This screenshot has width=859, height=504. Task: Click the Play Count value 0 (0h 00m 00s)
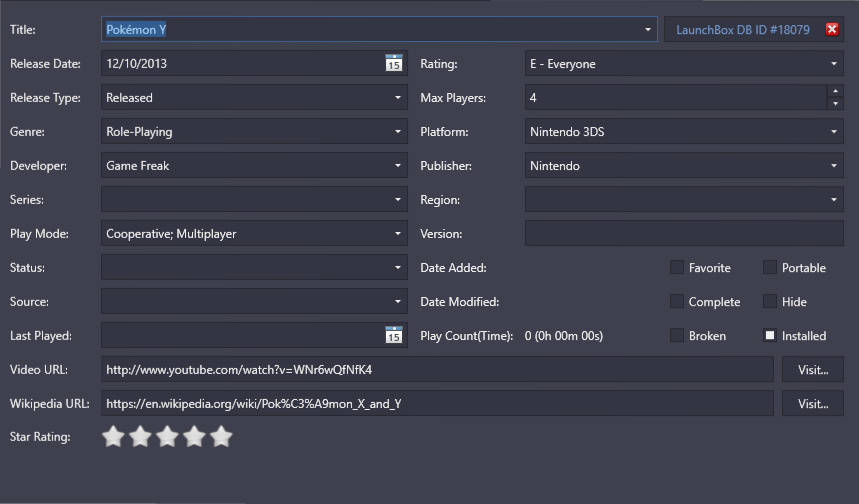tap(564, 336)
